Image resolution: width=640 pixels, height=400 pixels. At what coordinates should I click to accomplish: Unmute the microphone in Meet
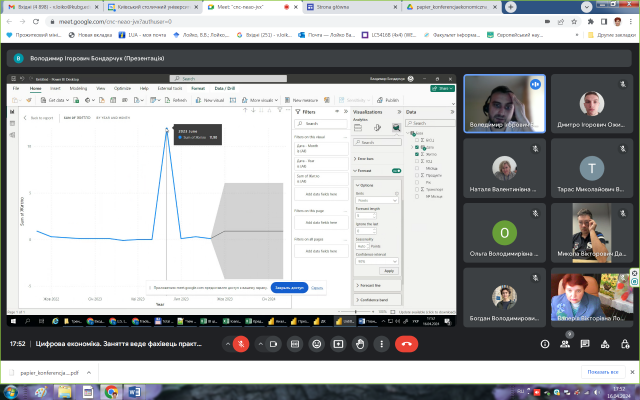coord(240,342)
